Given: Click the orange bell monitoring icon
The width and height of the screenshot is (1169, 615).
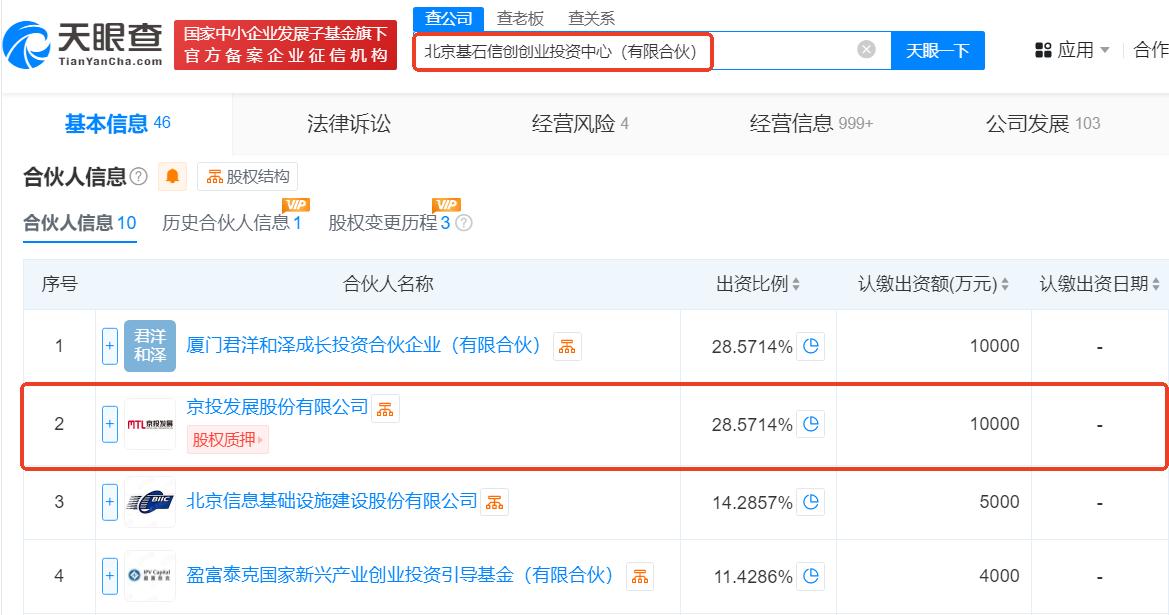Looking at the screenshot, I should [172, 177].
